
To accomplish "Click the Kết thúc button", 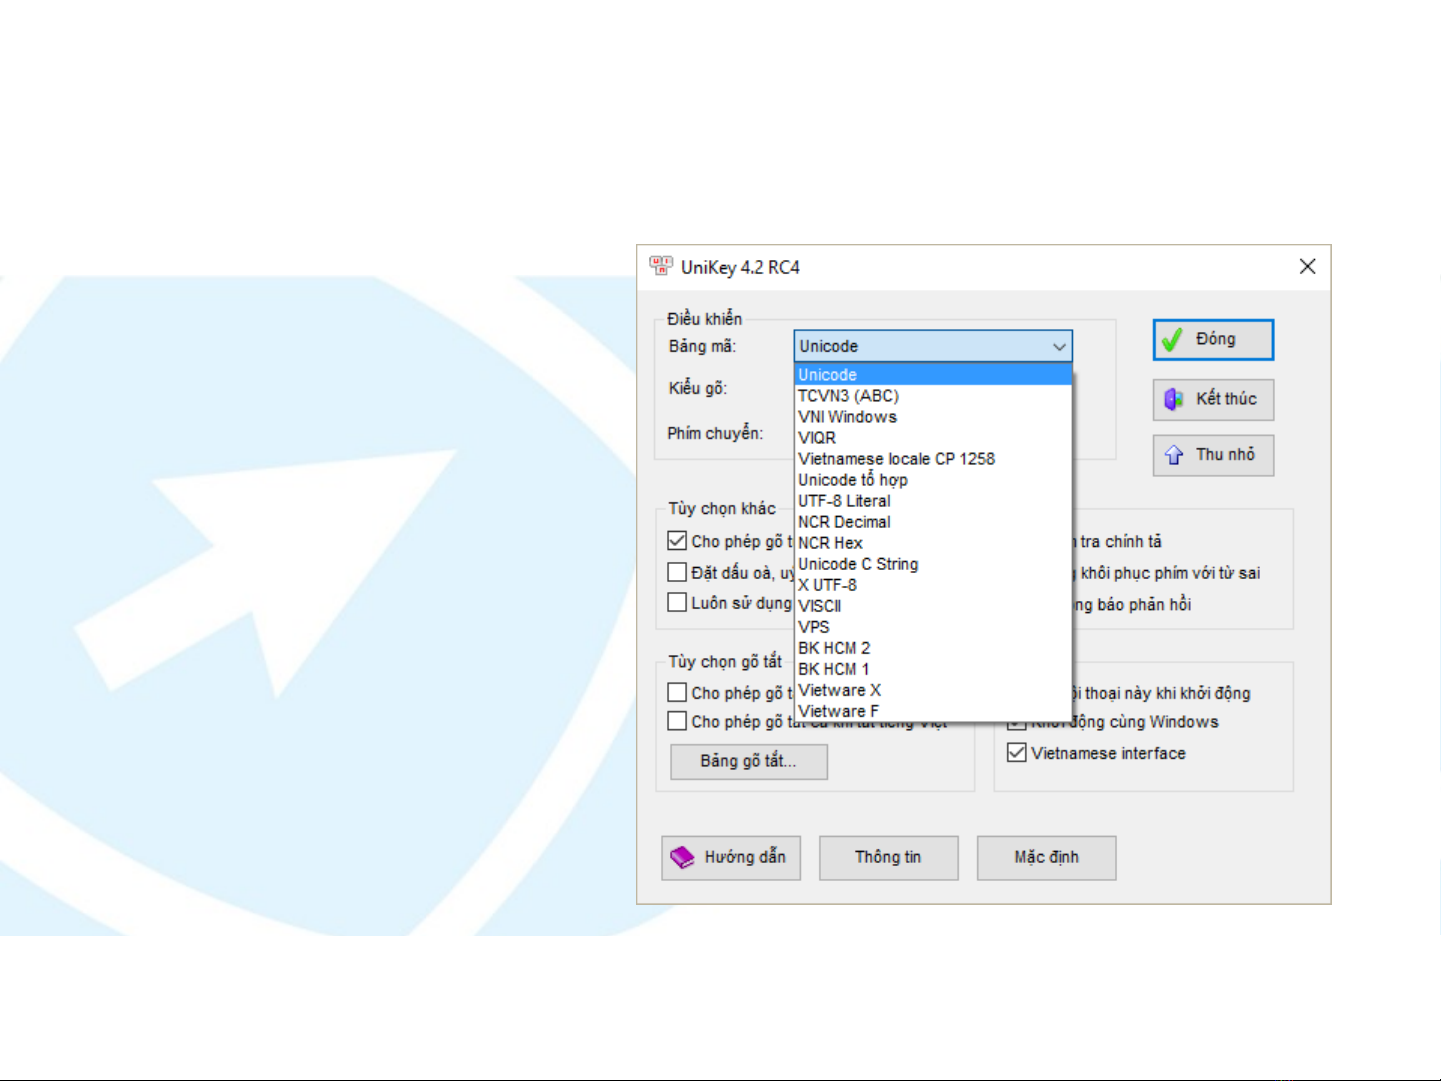I will pos(1213,400).
